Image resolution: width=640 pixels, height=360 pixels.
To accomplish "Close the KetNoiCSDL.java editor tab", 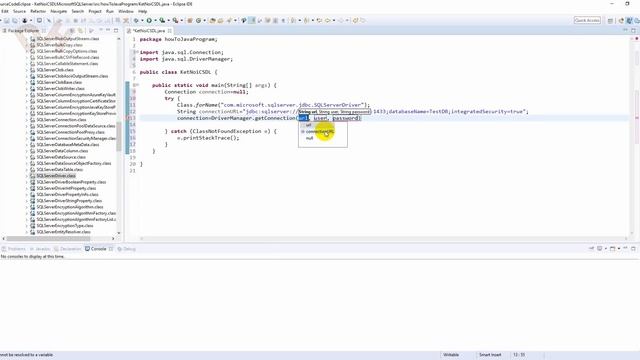I will [170, 31].
